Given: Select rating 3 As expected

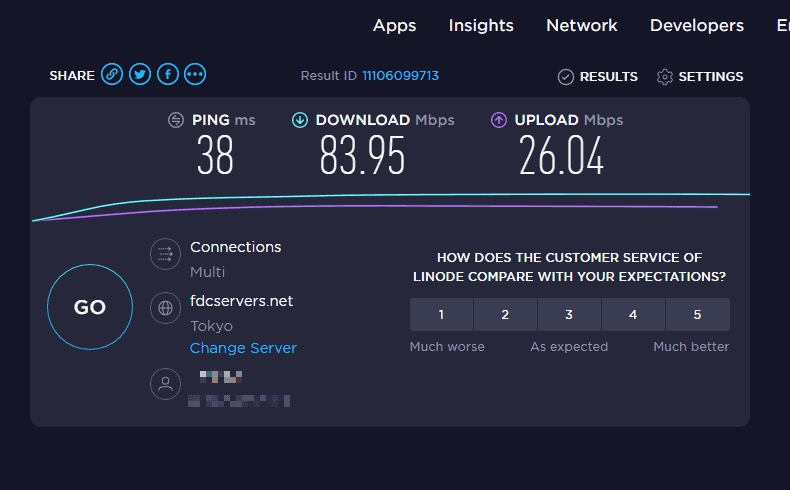Looking at the screenshot, I should pyautogui.click(x=569, y=314).
